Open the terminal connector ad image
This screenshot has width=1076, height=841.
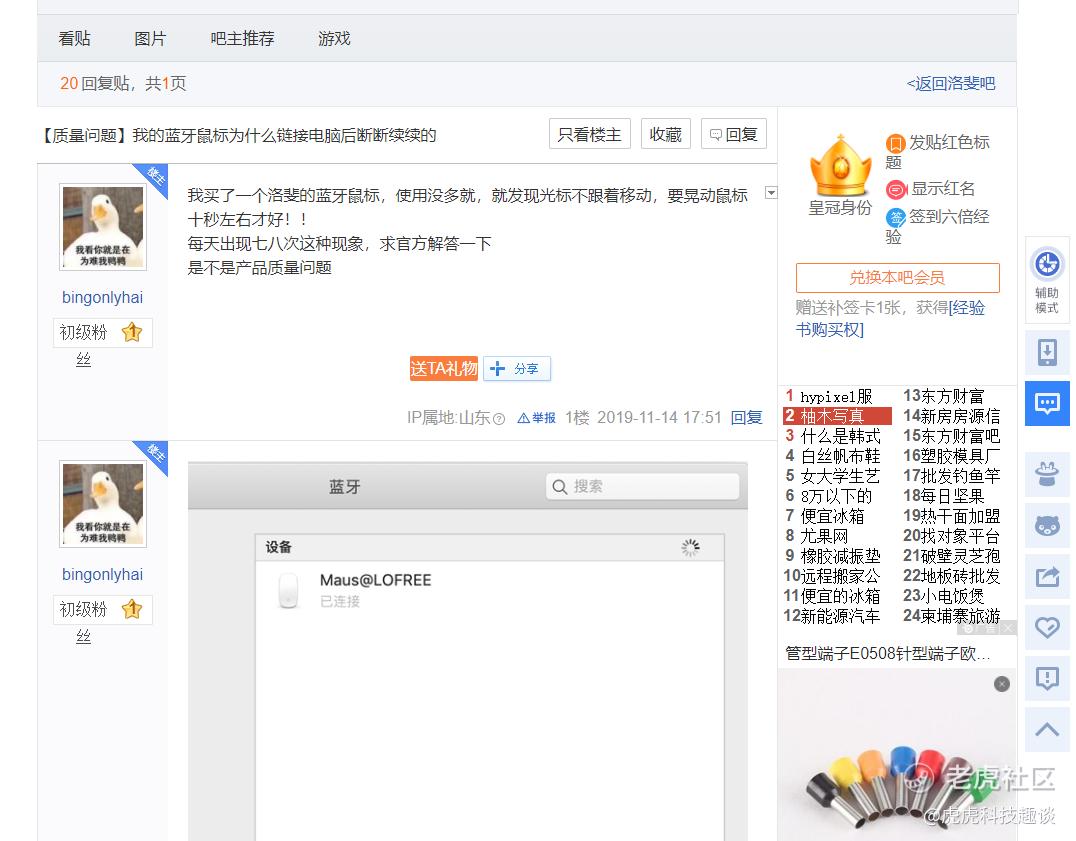[898, 755]
